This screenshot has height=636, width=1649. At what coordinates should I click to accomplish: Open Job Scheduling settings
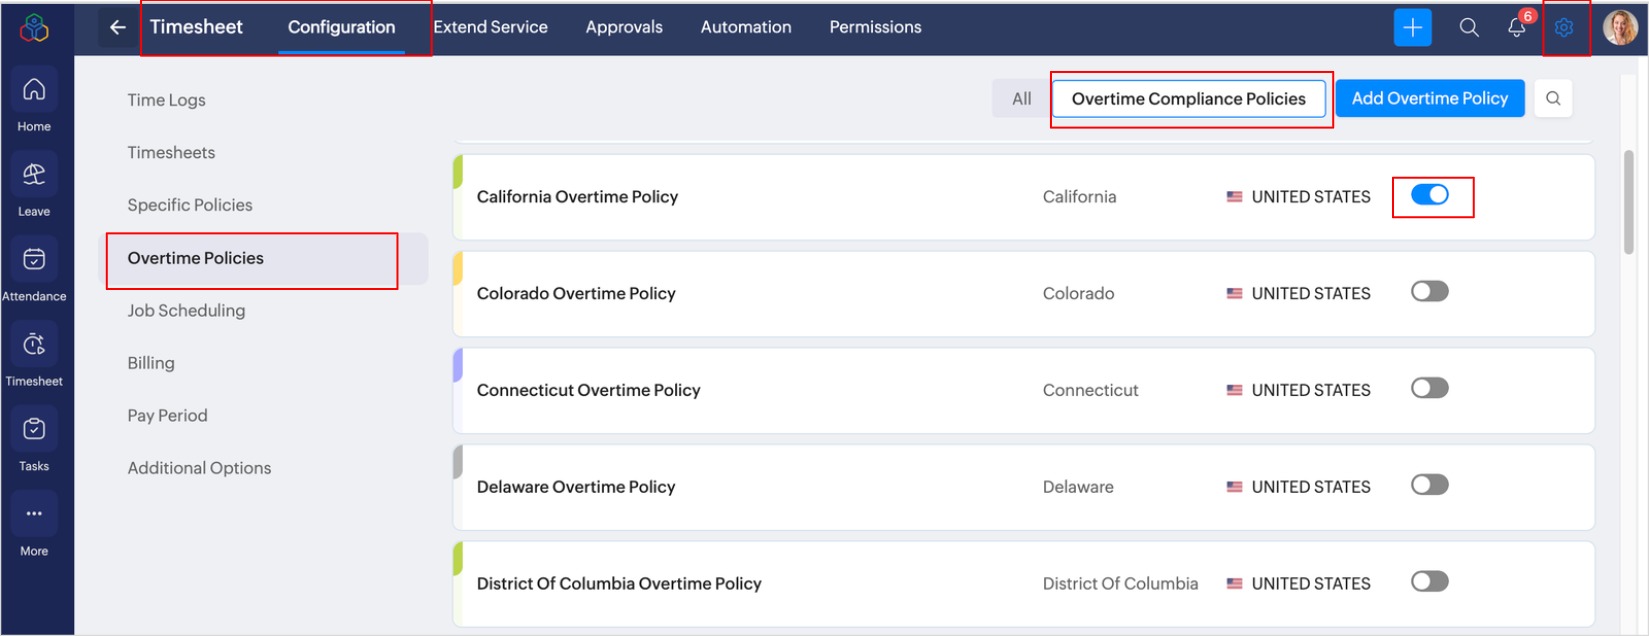[186, 310]
